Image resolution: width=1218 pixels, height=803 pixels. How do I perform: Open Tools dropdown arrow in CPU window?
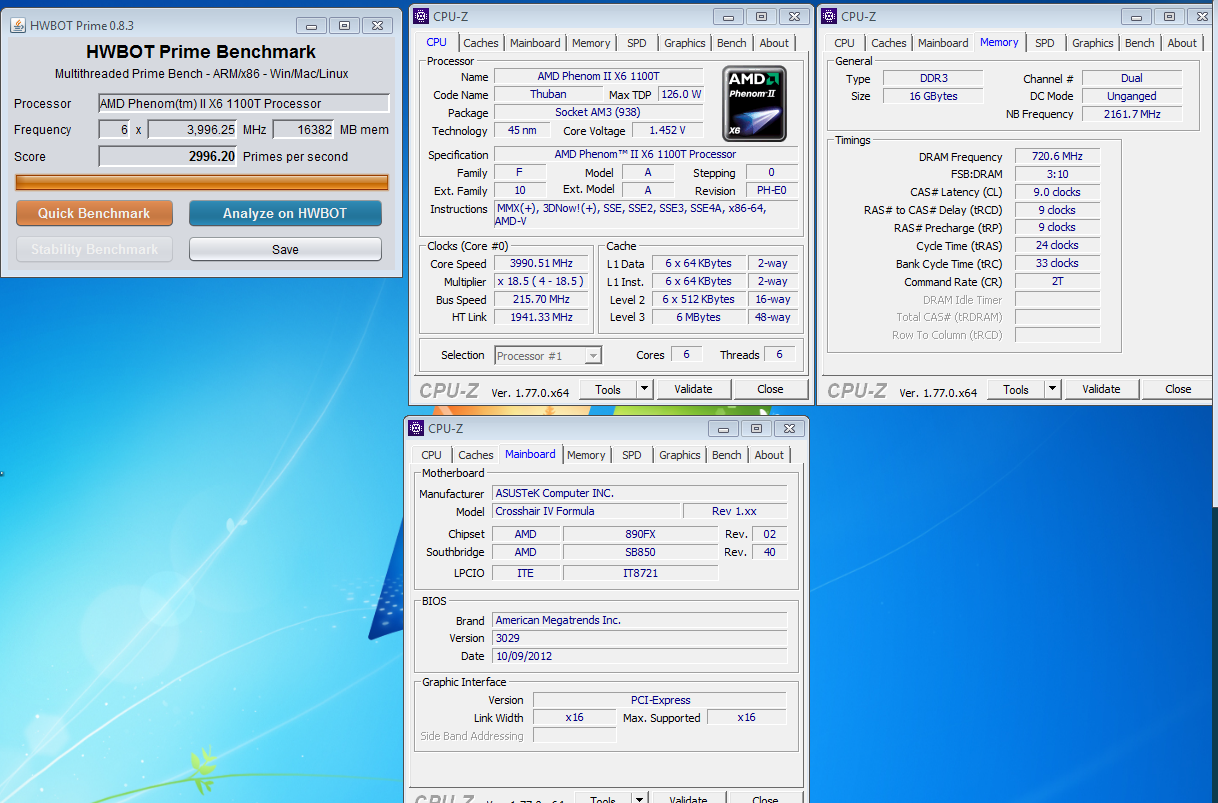pos(644,390)
